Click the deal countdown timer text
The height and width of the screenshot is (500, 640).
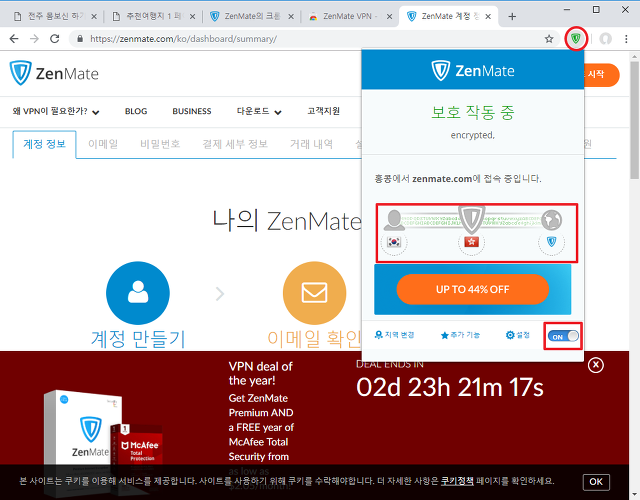(450, 387)
